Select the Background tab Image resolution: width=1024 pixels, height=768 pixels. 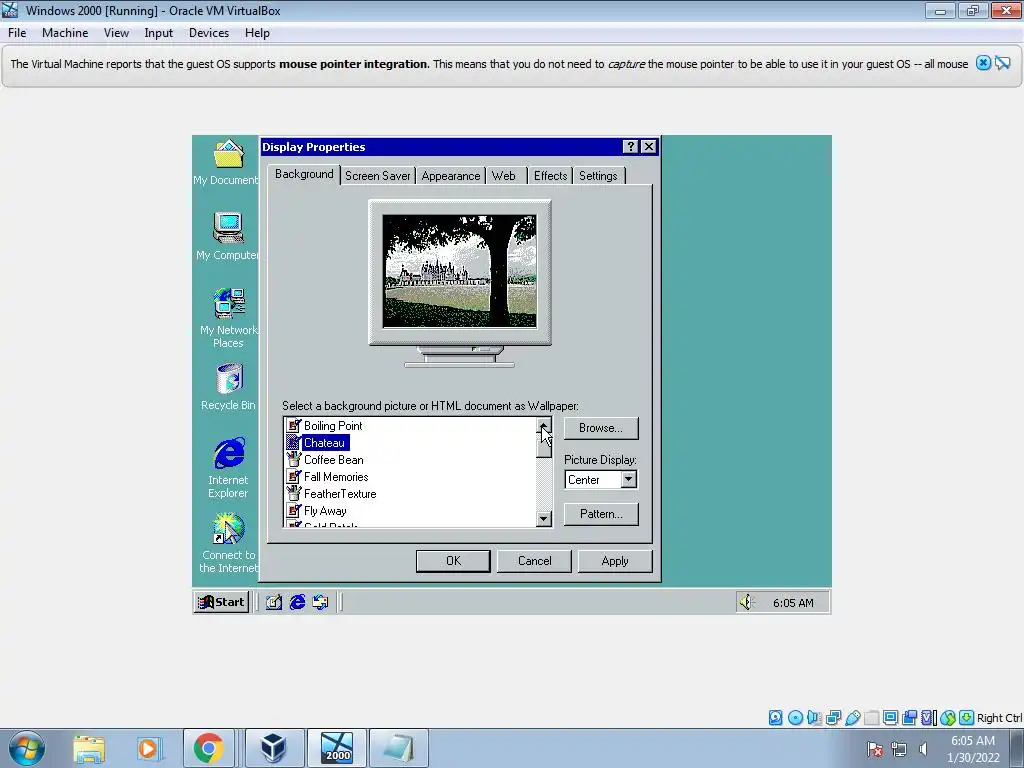tap(304, 174)
